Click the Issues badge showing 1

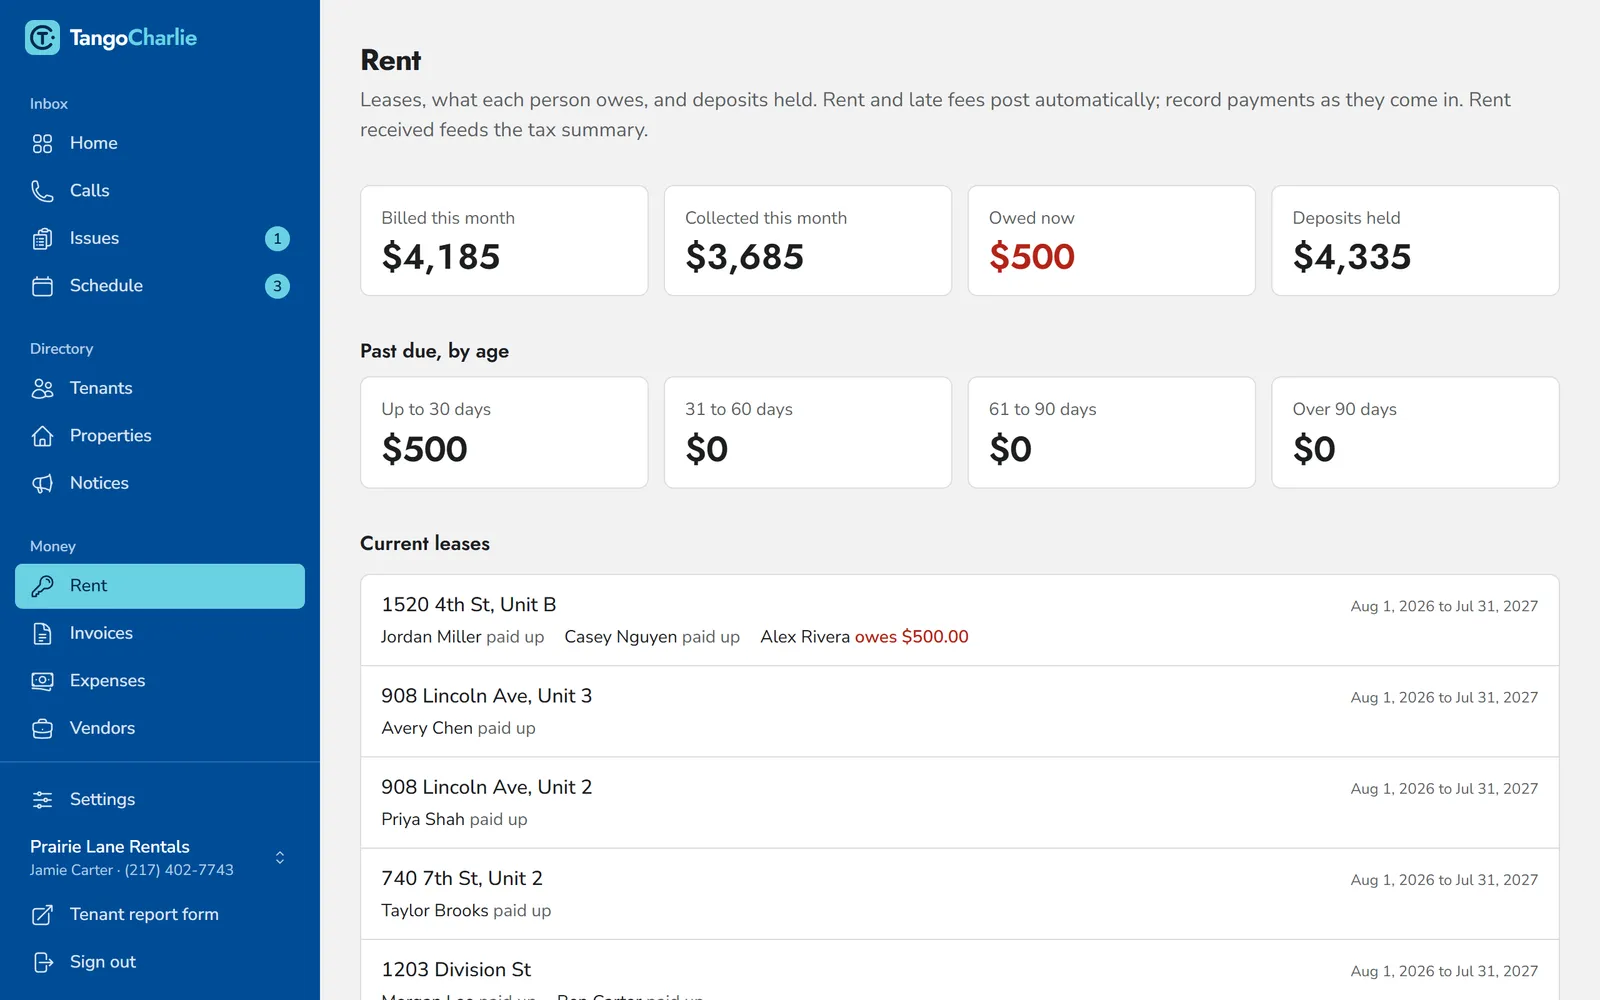277,239
